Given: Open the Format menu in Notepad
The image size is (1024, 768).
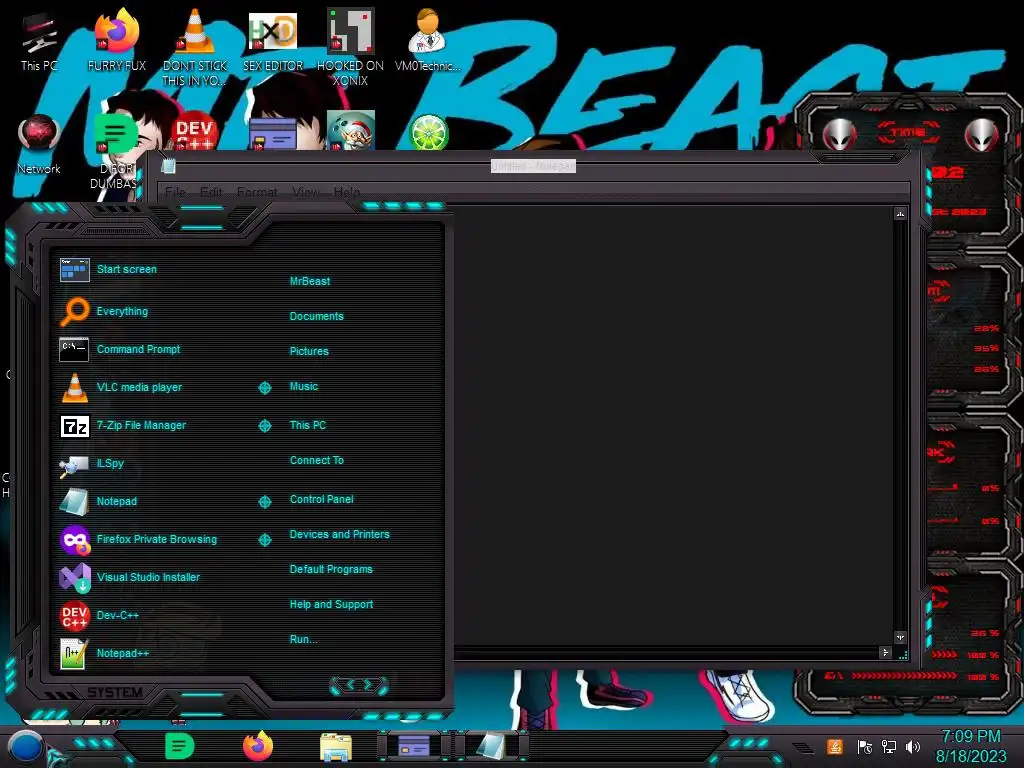Looking at the screenshot, I should 257,192.
